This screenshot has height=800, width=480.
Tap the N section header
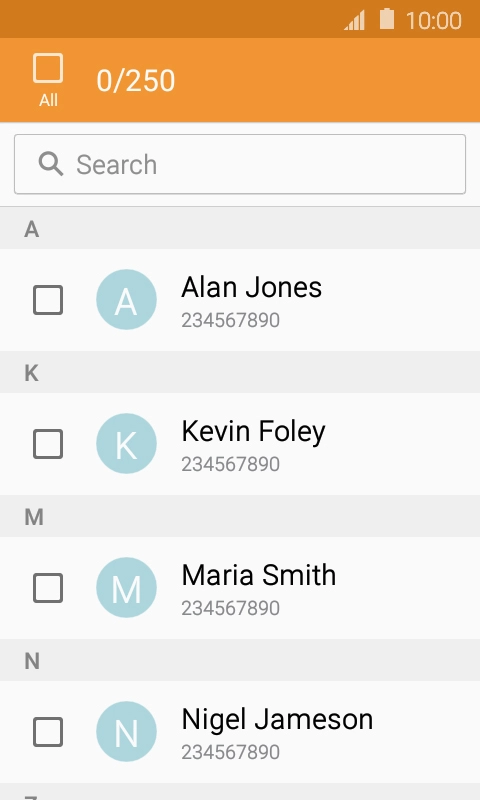point(240,660)
